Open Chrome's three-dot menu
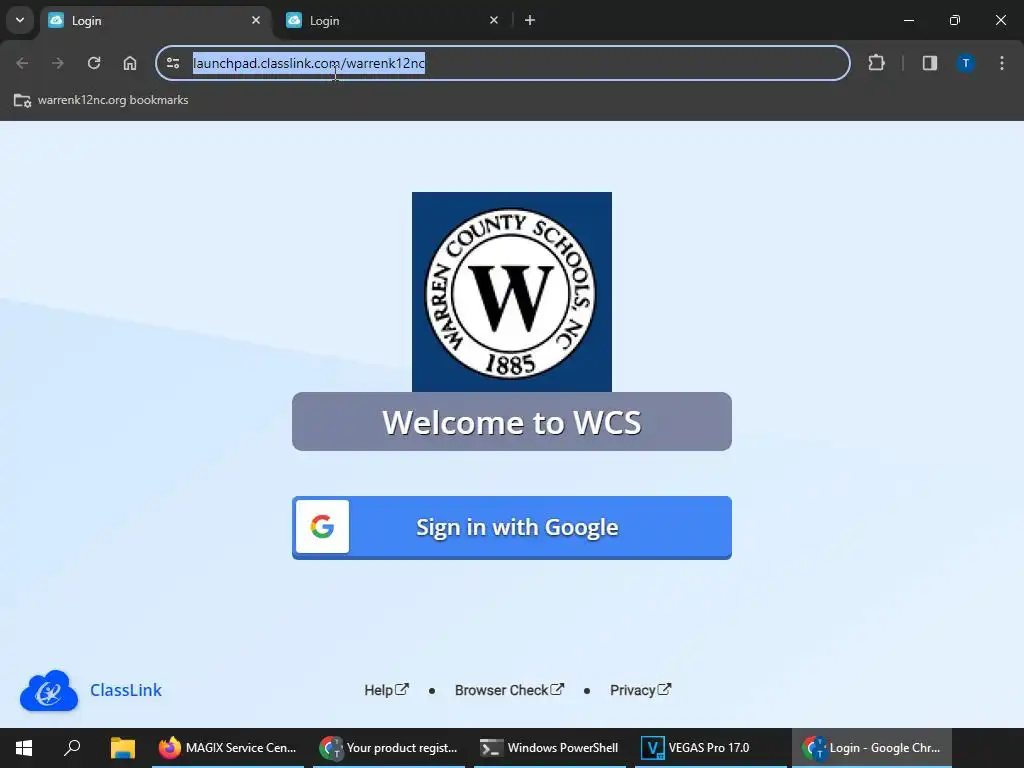 point(1002,63)
